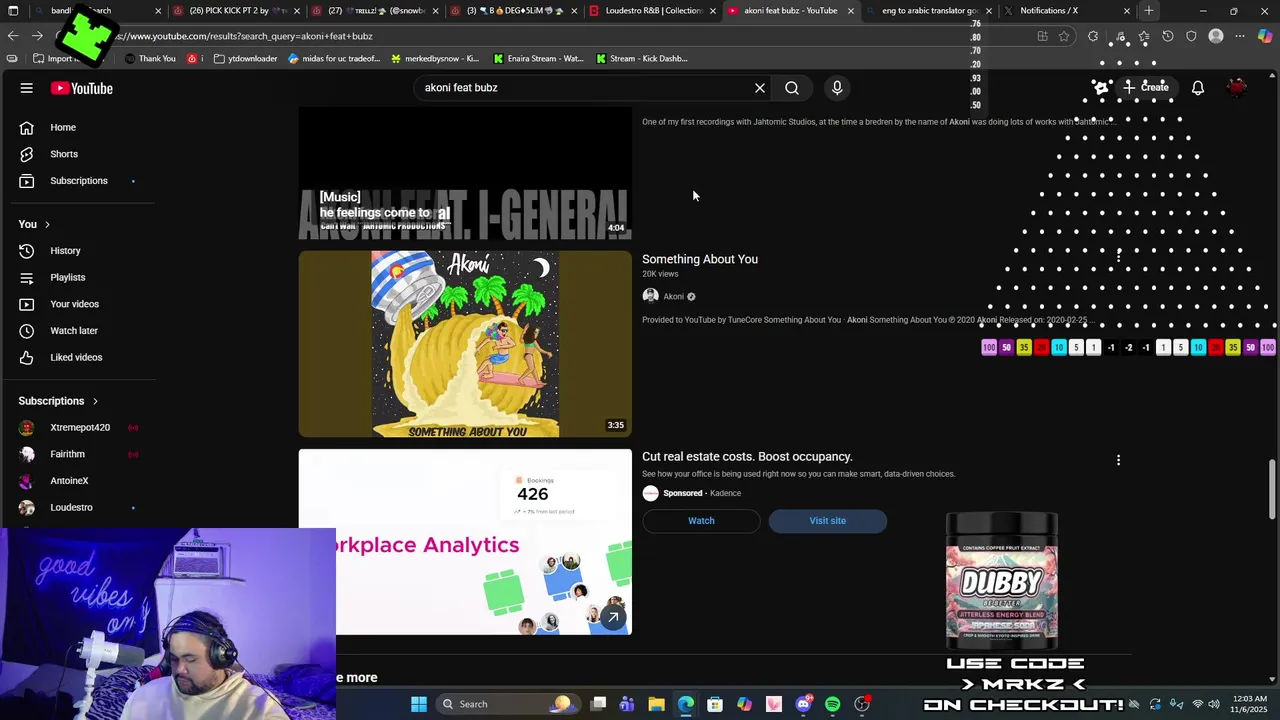
Task: Click the Akoni channel name link
Action: [x=674, y=296]
